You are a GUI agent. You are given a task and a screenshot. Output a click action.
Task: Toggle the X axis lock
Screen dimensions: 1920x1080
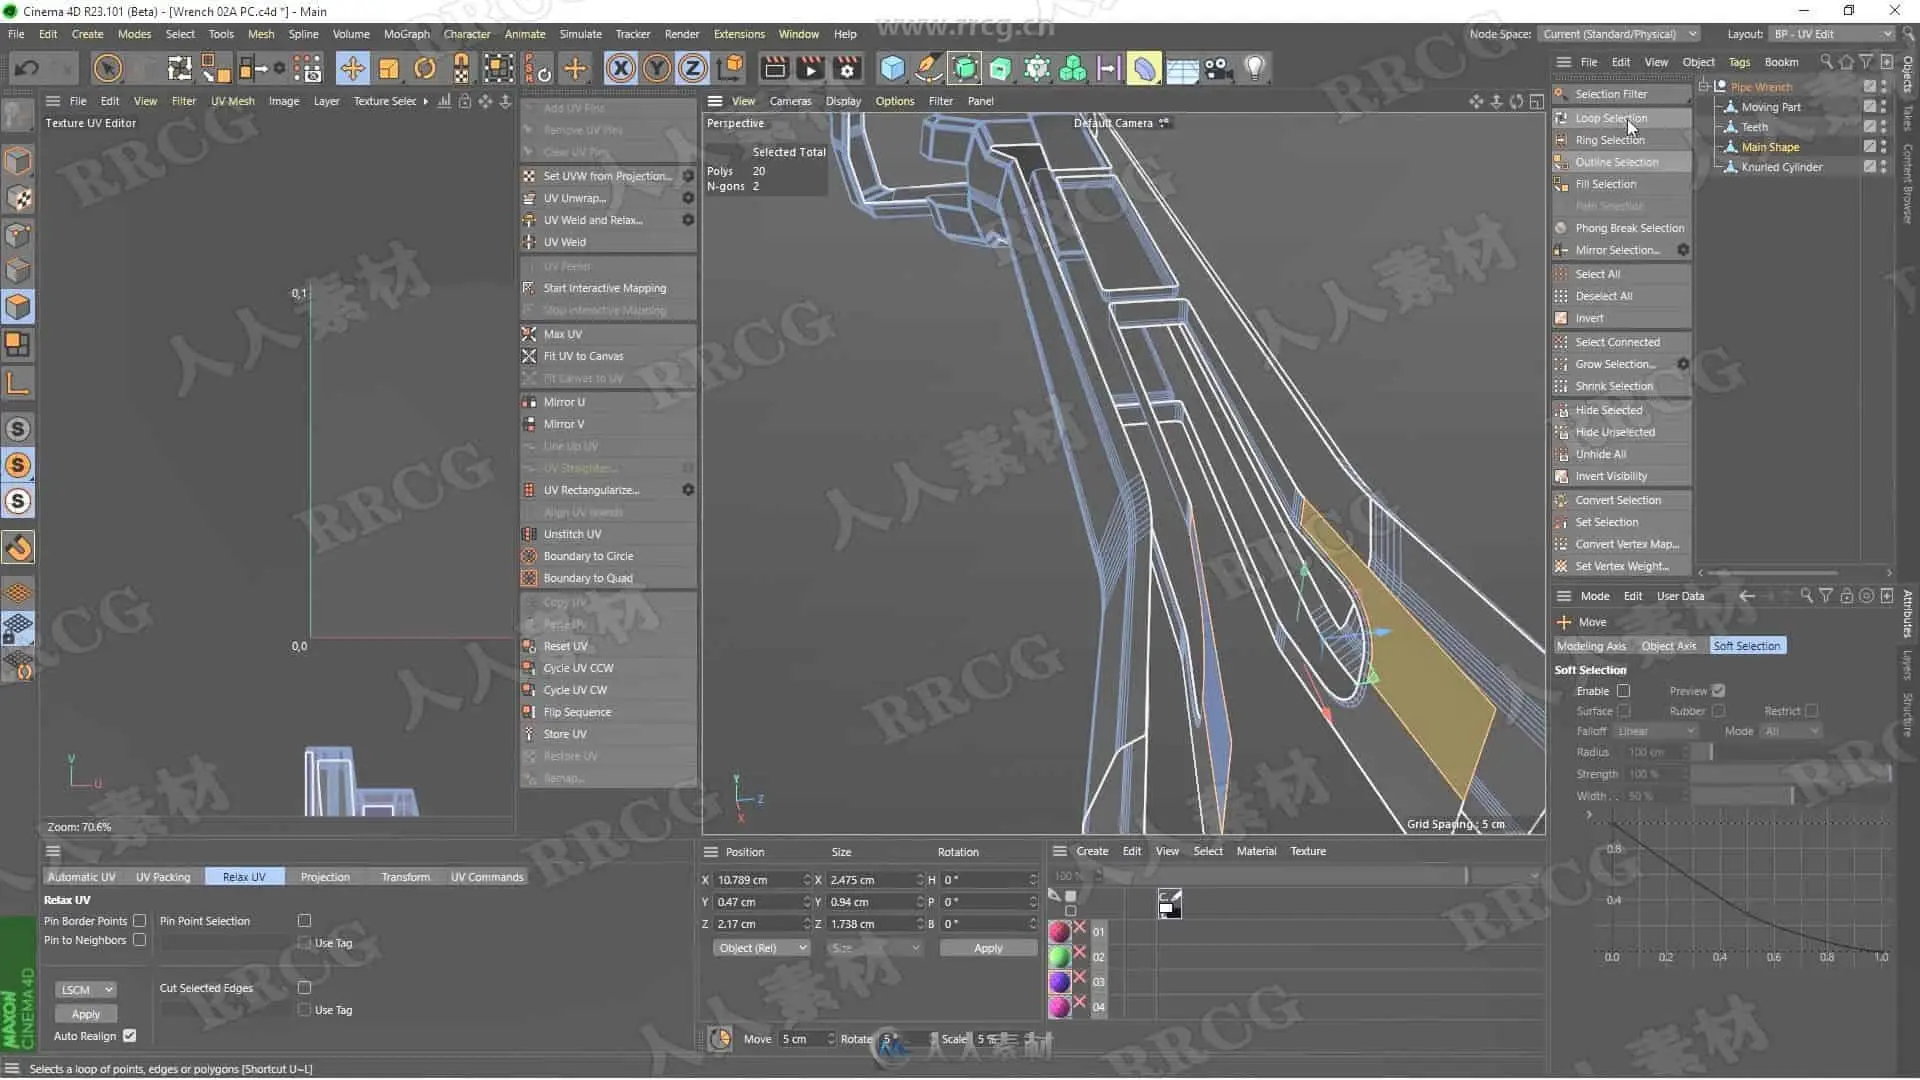coord(621,68)
